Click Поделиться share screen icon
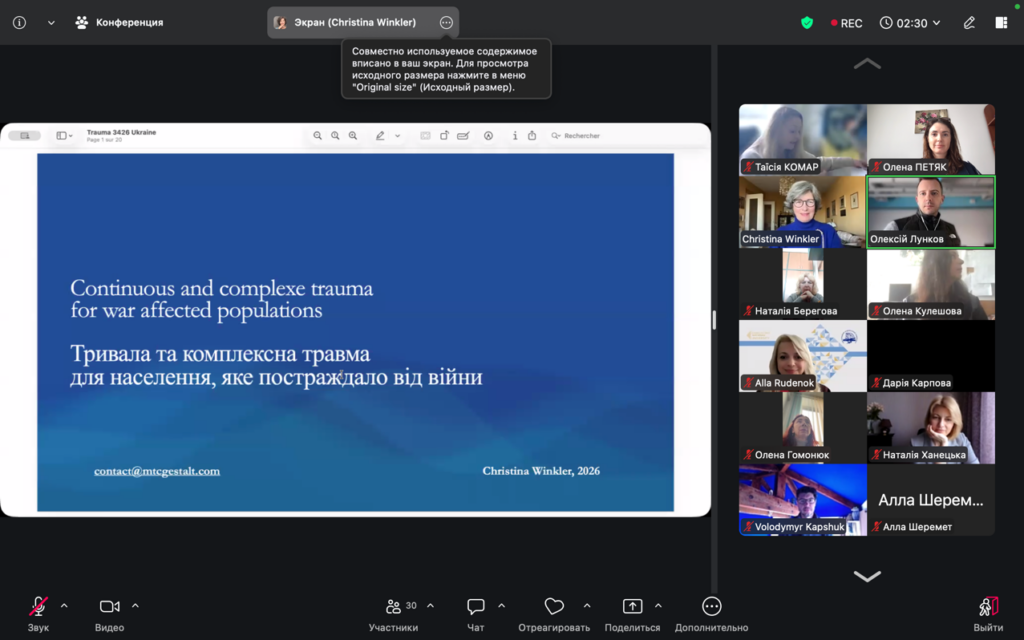Screen dimensions: 1024x640 (x=632, y=607)
